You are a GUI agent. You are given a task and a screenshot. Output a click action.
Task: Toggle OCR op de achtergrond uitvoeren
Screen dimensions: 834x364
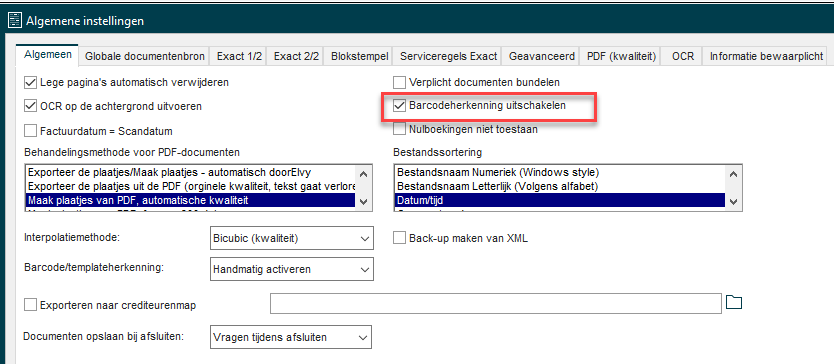(x=30, y=106)
